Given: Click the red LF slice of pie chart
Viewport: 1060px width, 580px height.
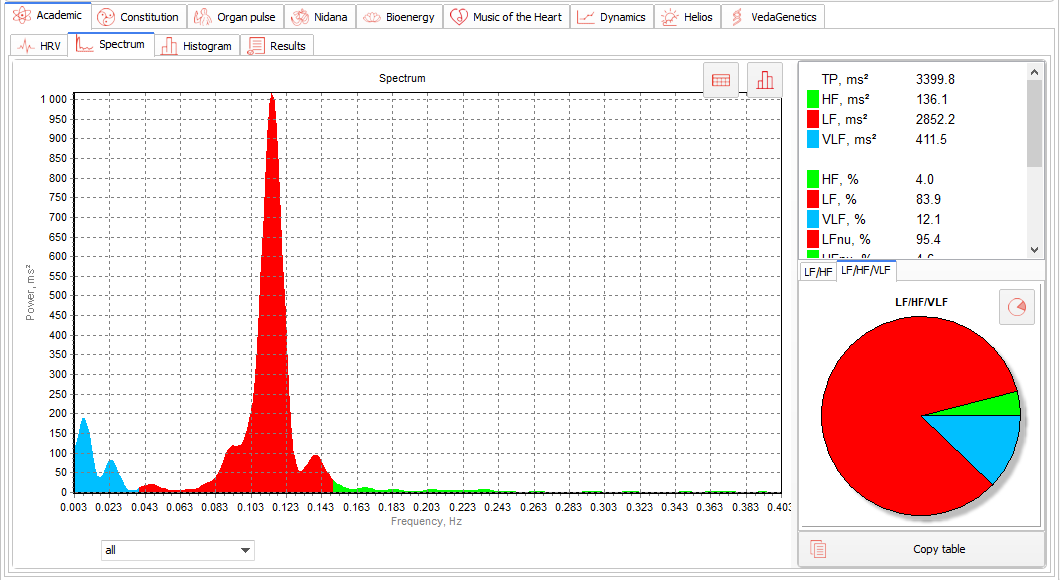Looking at the screenshot, I should coord(880,400).
